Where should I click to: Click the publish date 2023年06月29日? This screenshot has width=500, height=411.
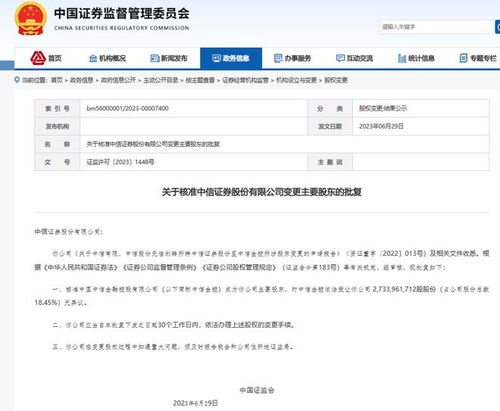tap(381, 126)
